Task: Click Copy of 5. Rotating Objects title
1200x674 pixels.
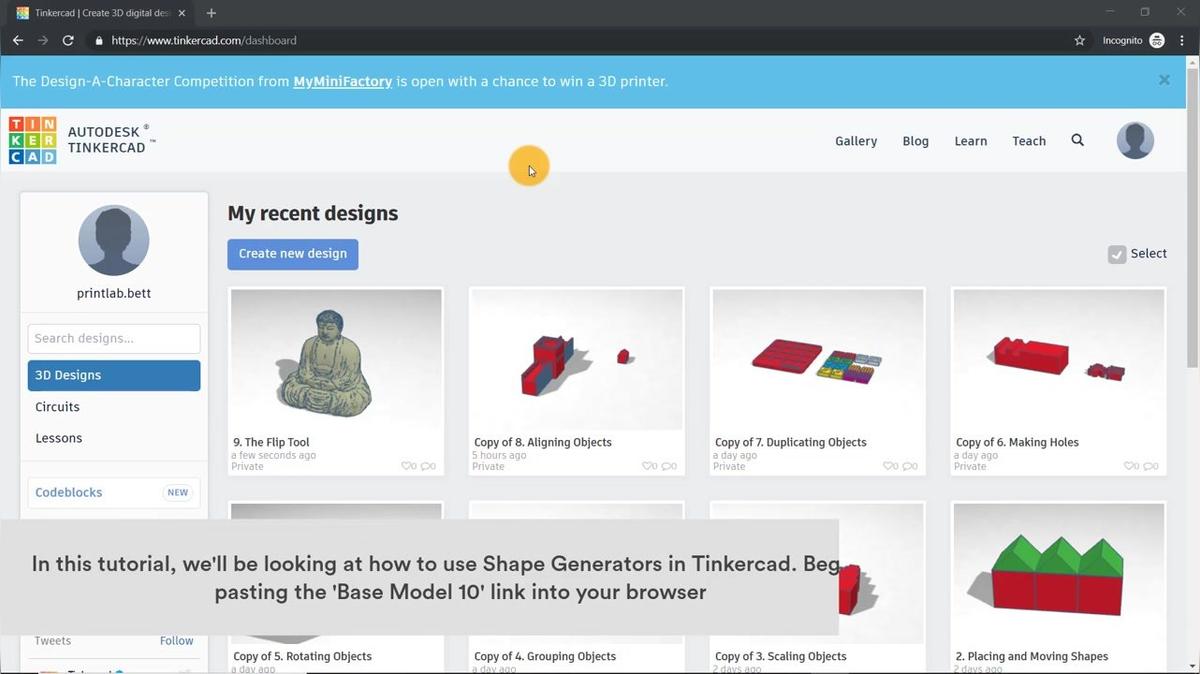Action: coord(302,657)
